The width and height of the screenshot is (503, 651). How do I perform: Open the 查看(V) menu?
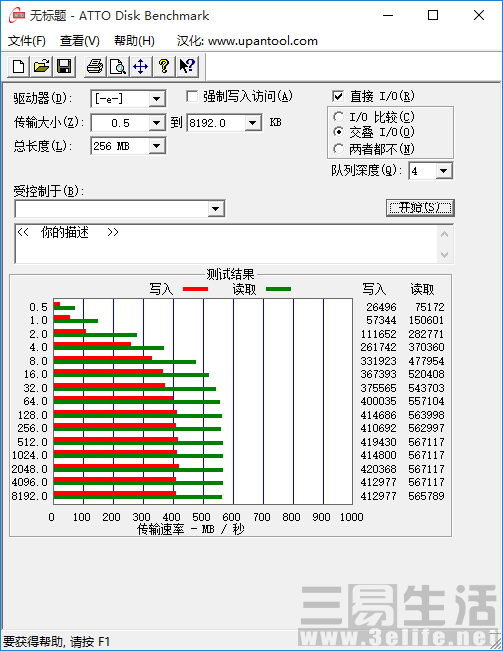tap(80, 41)
